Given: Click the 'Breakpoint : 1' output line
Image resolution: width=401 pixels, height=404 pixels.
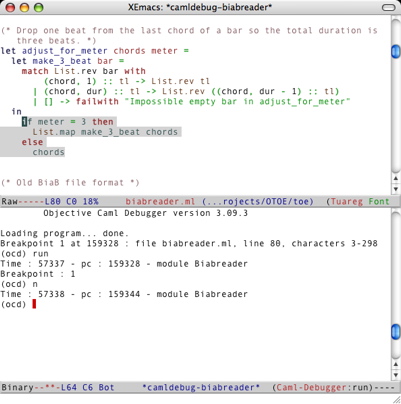Looking at the screenshot, I should pos(38,274).
